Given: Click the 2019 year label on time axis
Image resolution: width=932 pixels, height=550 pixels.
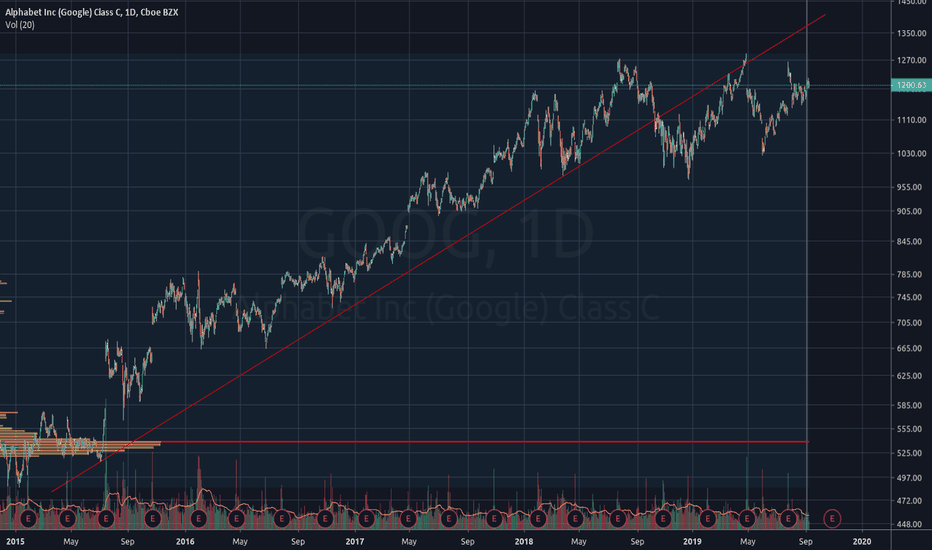Looking at the screenshot, I should click(x=692, y=541).
